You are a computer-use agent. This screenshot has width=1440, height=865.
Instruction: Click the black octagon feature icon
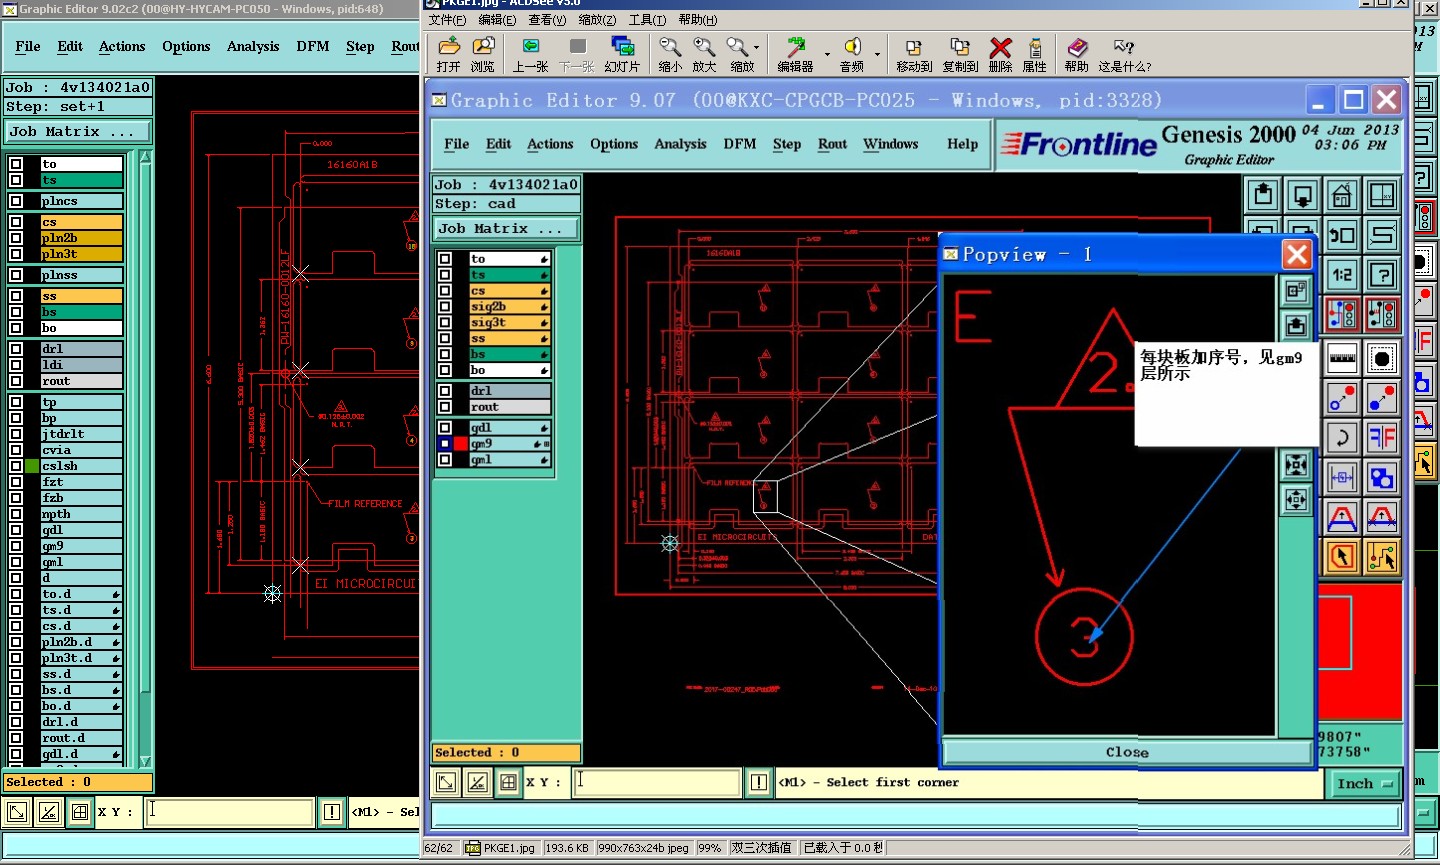pyautogui.click(x=1382, y=358)
